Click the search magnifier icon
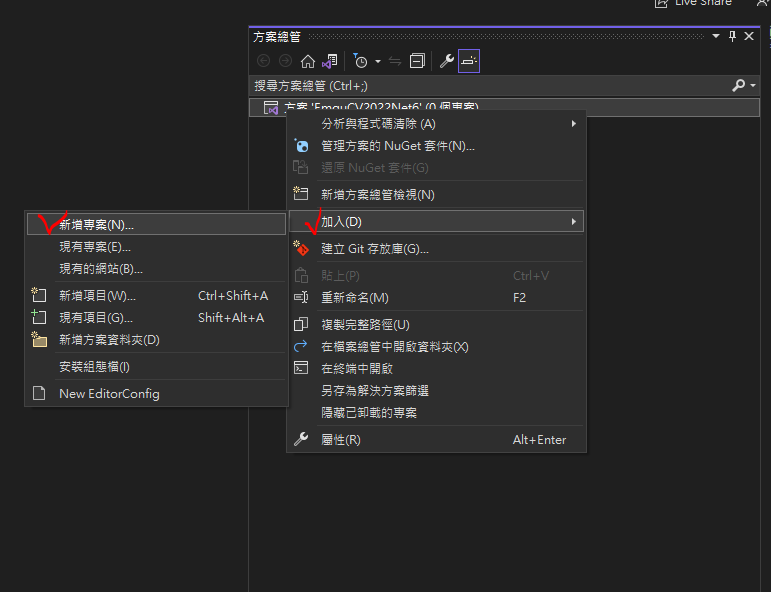 pyautogui.click(x=739, y=86)
